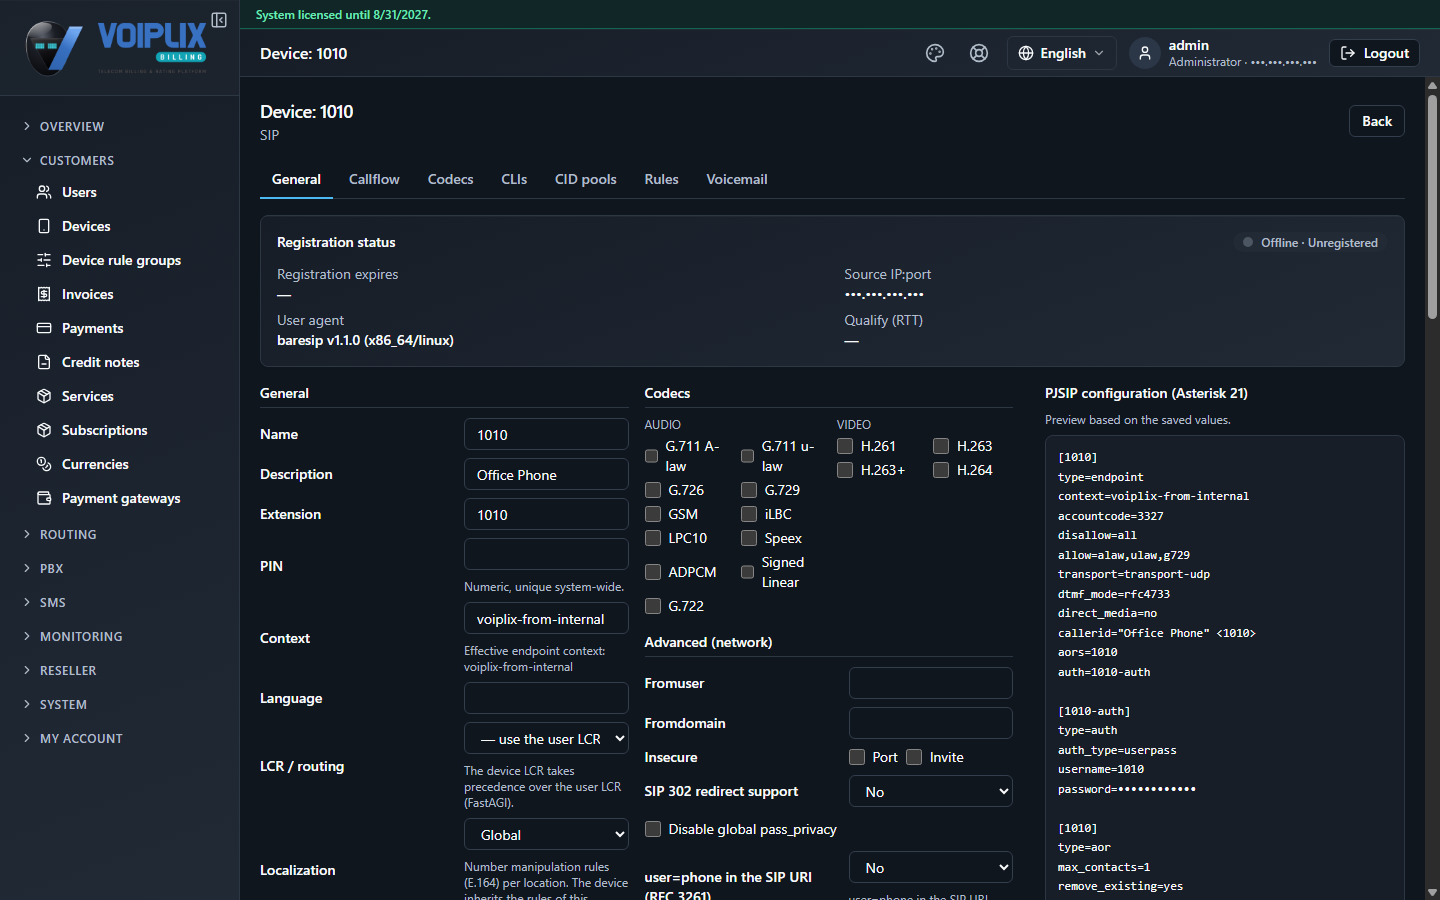Image resolution: width=1440 pixels, height=900 pixels.
Task: Switch to the Callflow tab
Action: coord(374,179)
